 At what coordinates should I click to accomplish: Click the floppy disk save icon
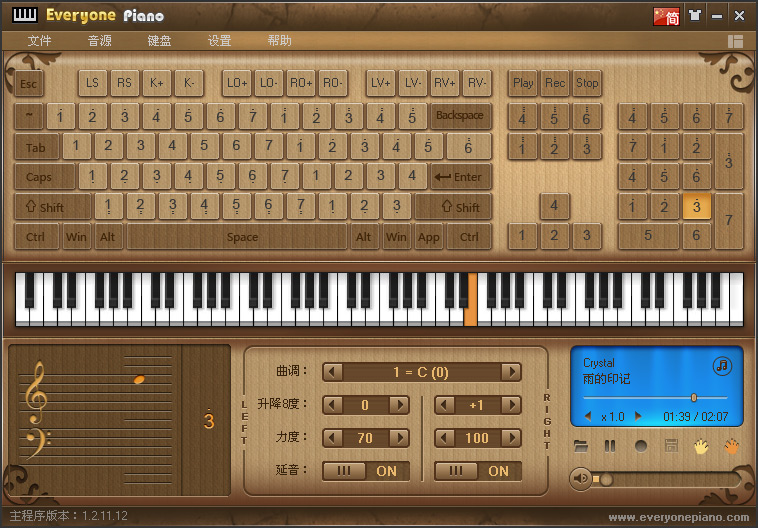(x=671, y=446)
